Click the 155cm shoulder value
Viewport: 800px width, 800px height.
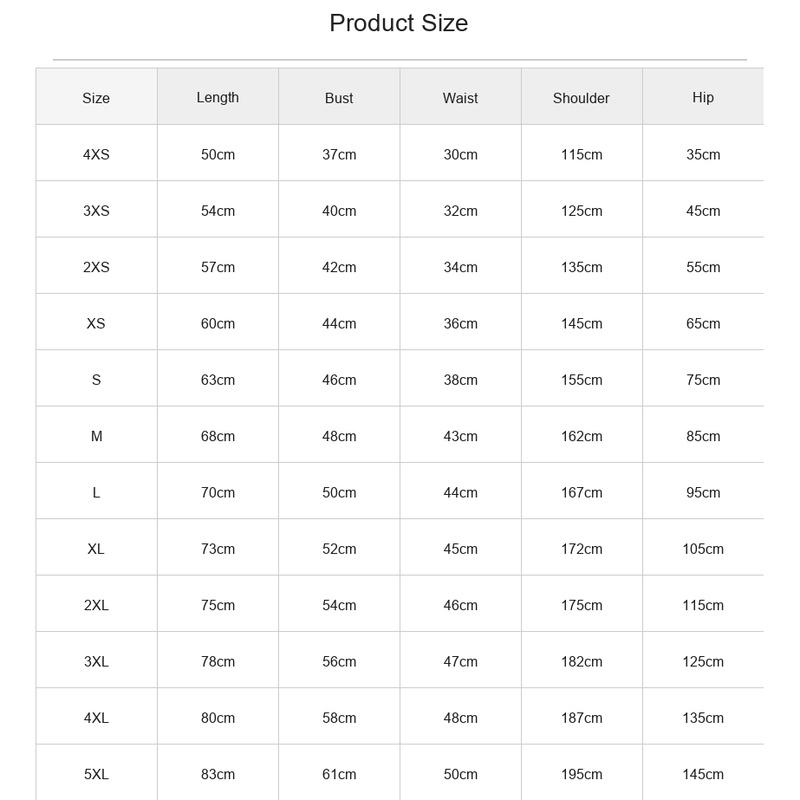click(x=582, y=380)
